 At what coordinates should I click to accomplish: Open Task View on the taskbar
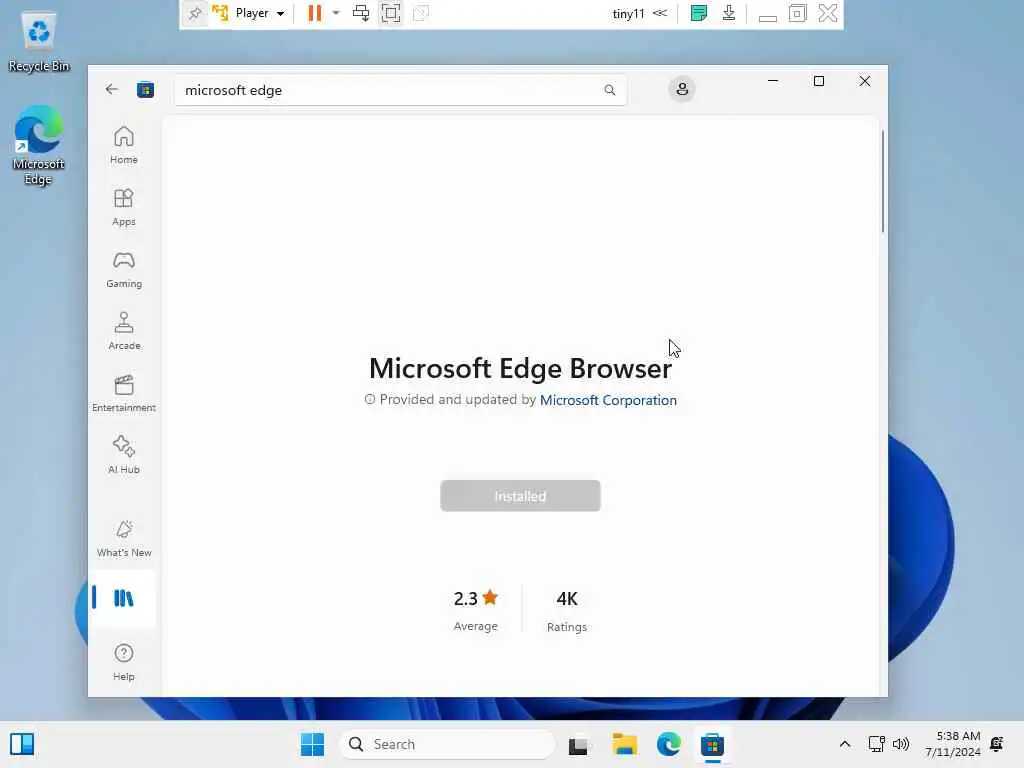click(x=577, y=745)
